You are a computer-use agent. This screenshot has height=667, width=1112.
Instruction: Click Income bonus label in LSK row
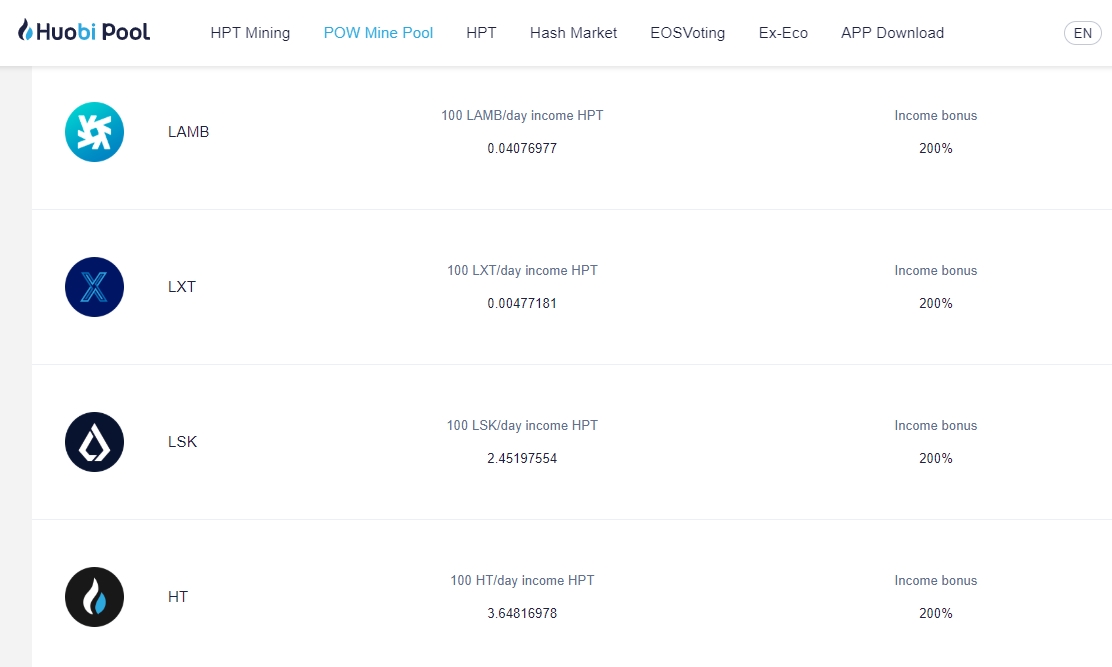pos(935,425)
